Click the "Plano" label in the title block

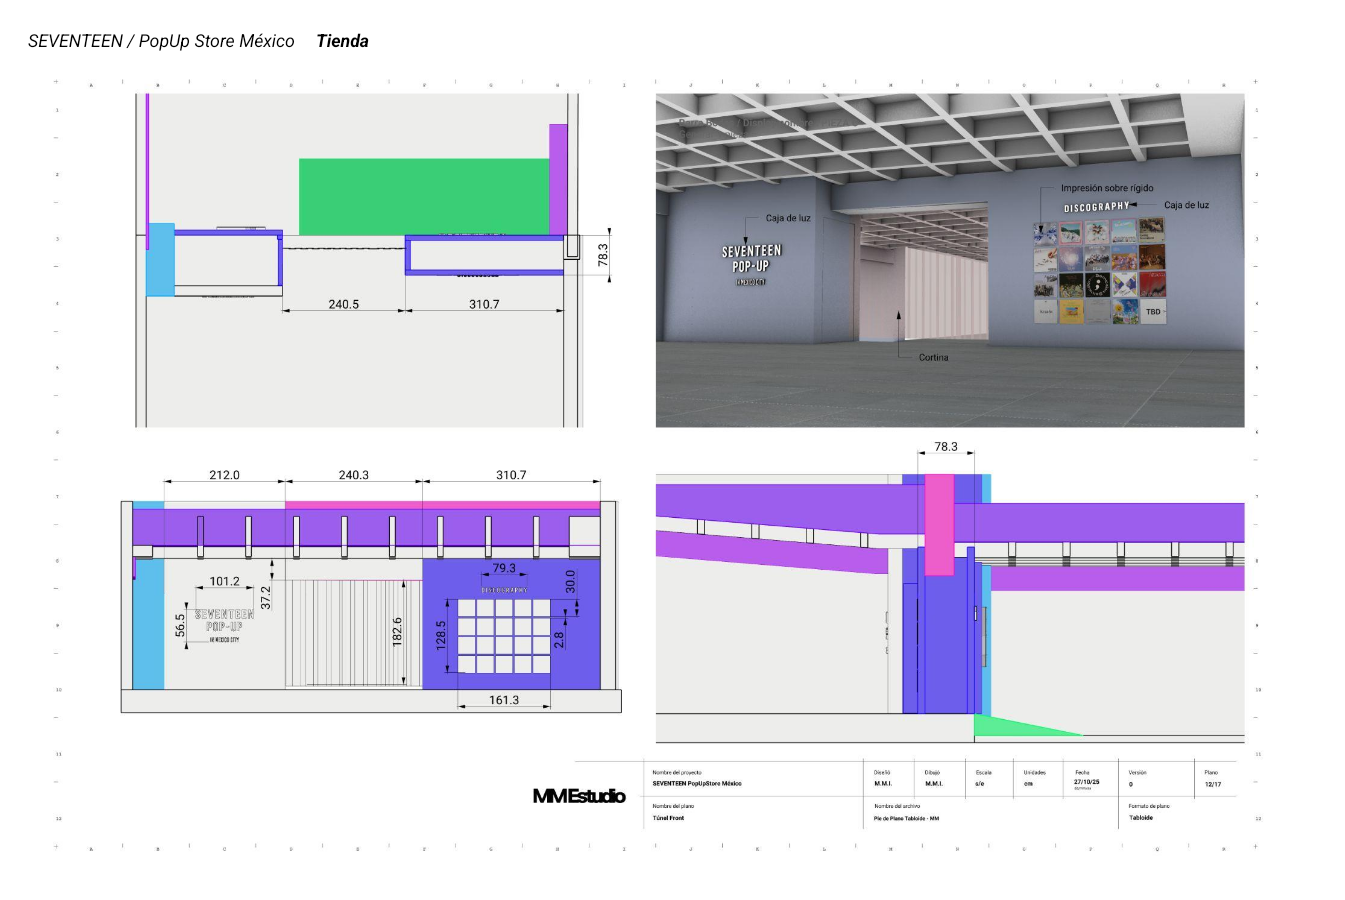1211,772
